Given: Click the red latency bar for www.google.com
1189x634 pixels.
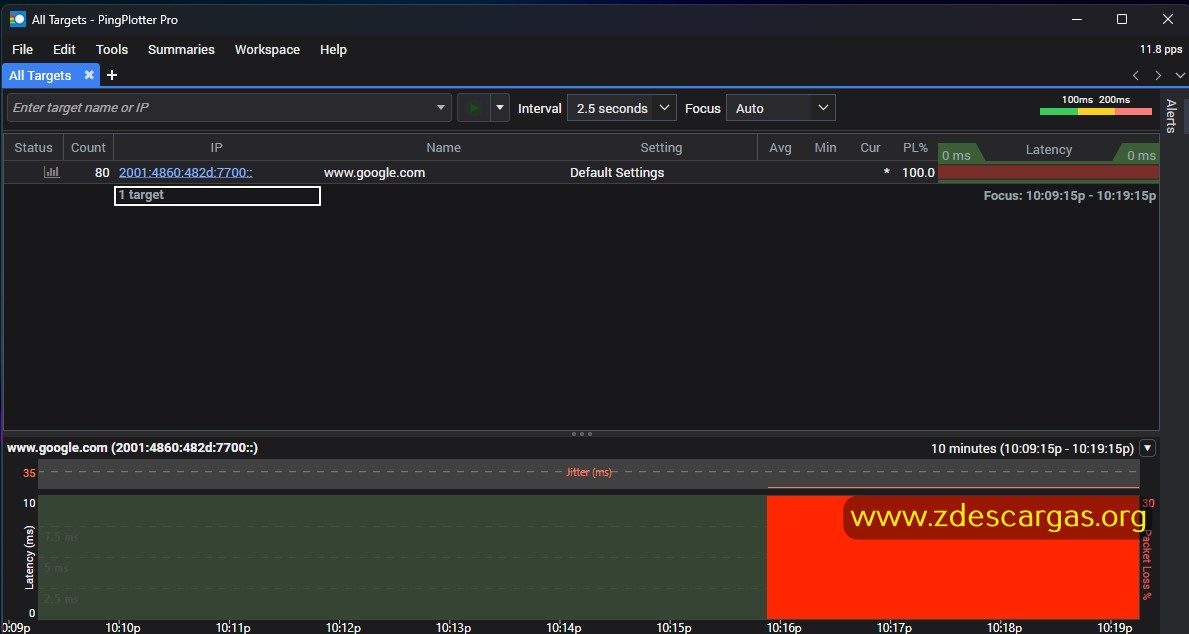Looking at the screenshot, I should coord(1049,172).
